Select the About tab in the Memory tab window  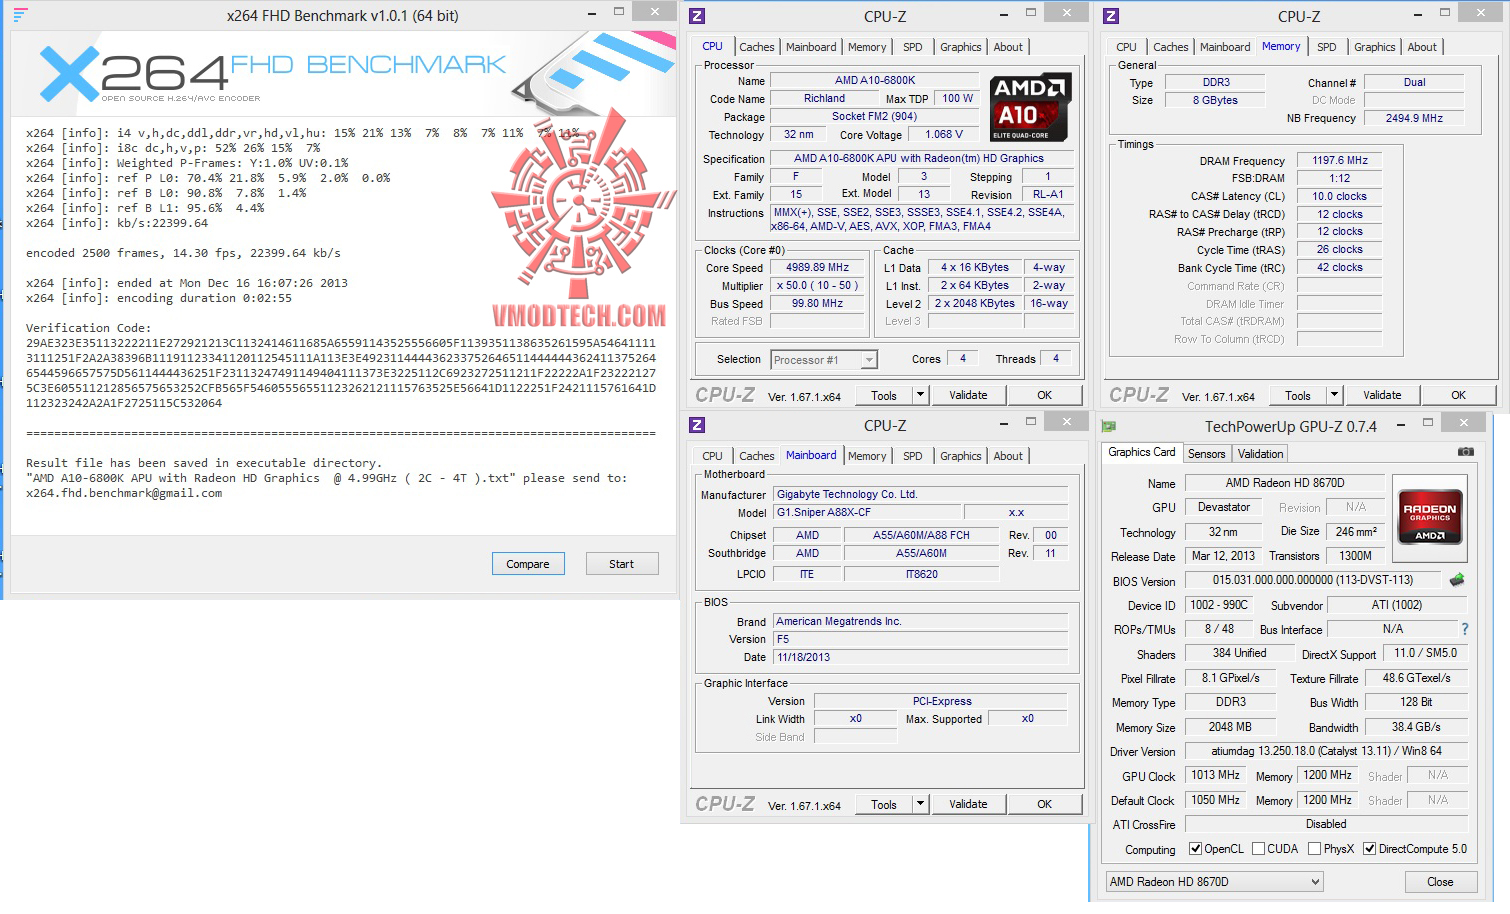point(1422,47)
